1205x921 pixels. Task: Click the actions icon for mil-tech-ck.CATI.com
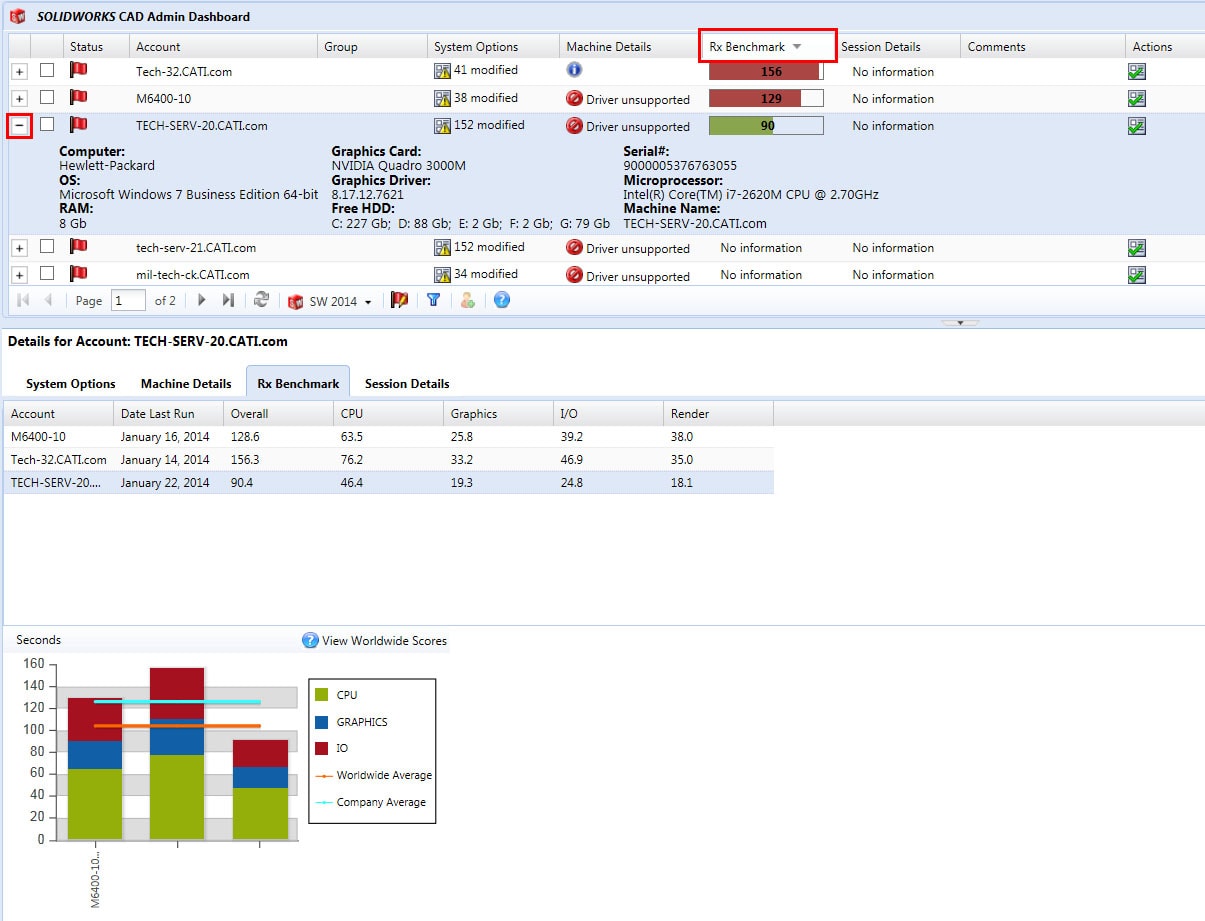click(x=1136, y=275)
